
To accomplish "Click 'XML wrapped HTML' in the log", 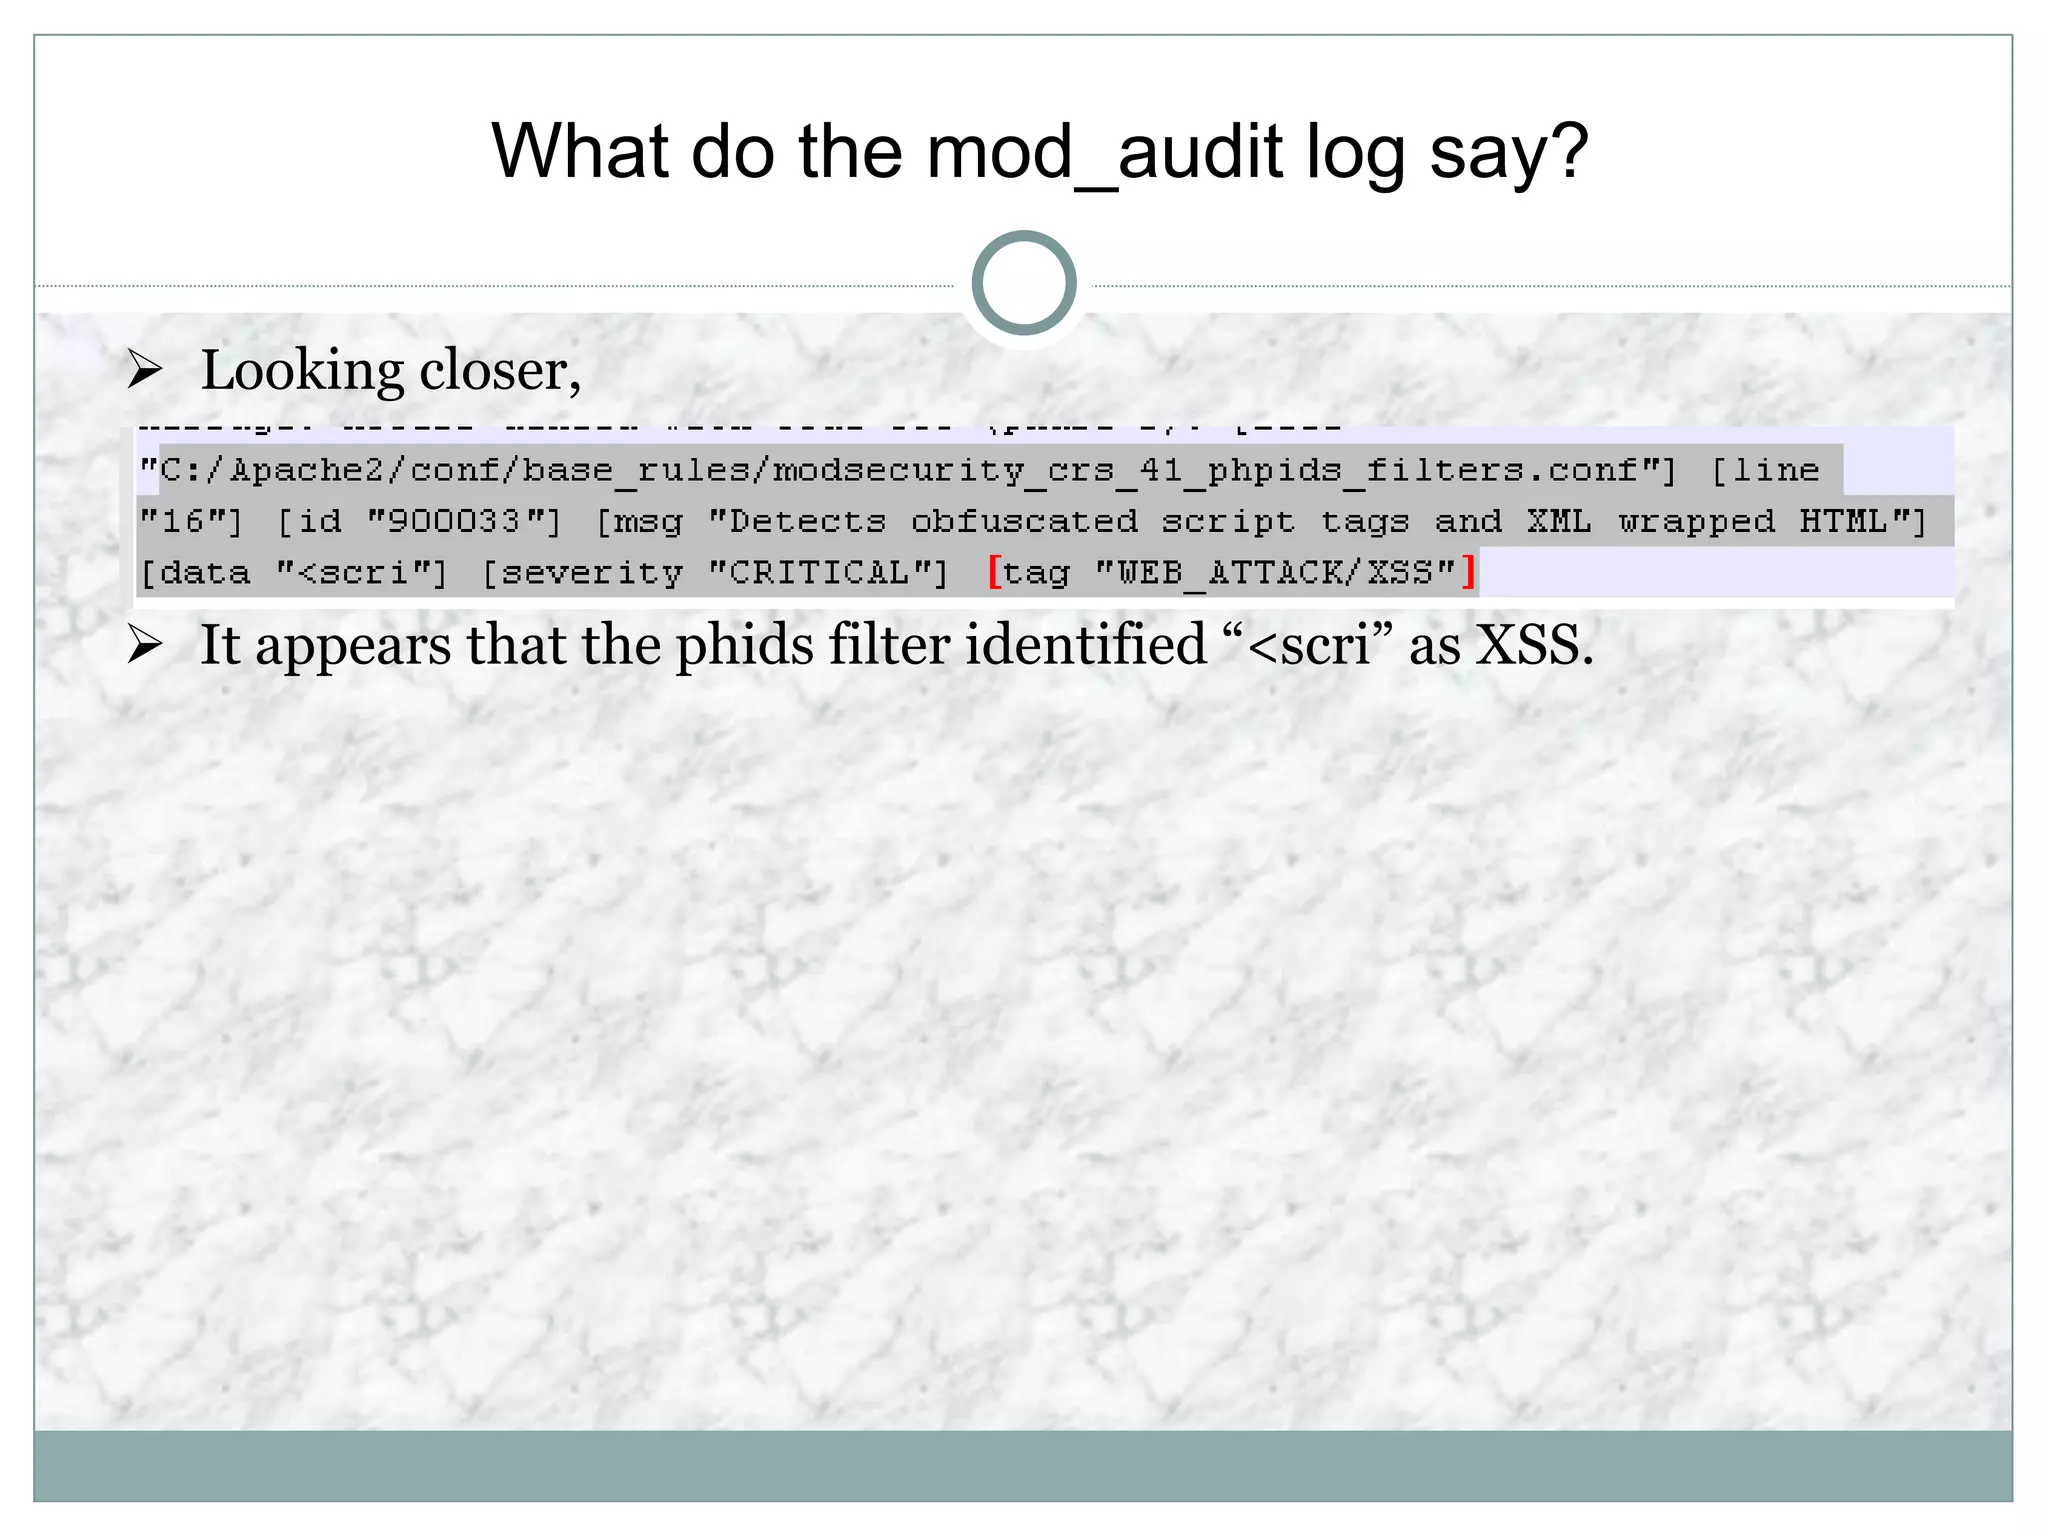I will pyautogui.click(x=1708, y=521).
